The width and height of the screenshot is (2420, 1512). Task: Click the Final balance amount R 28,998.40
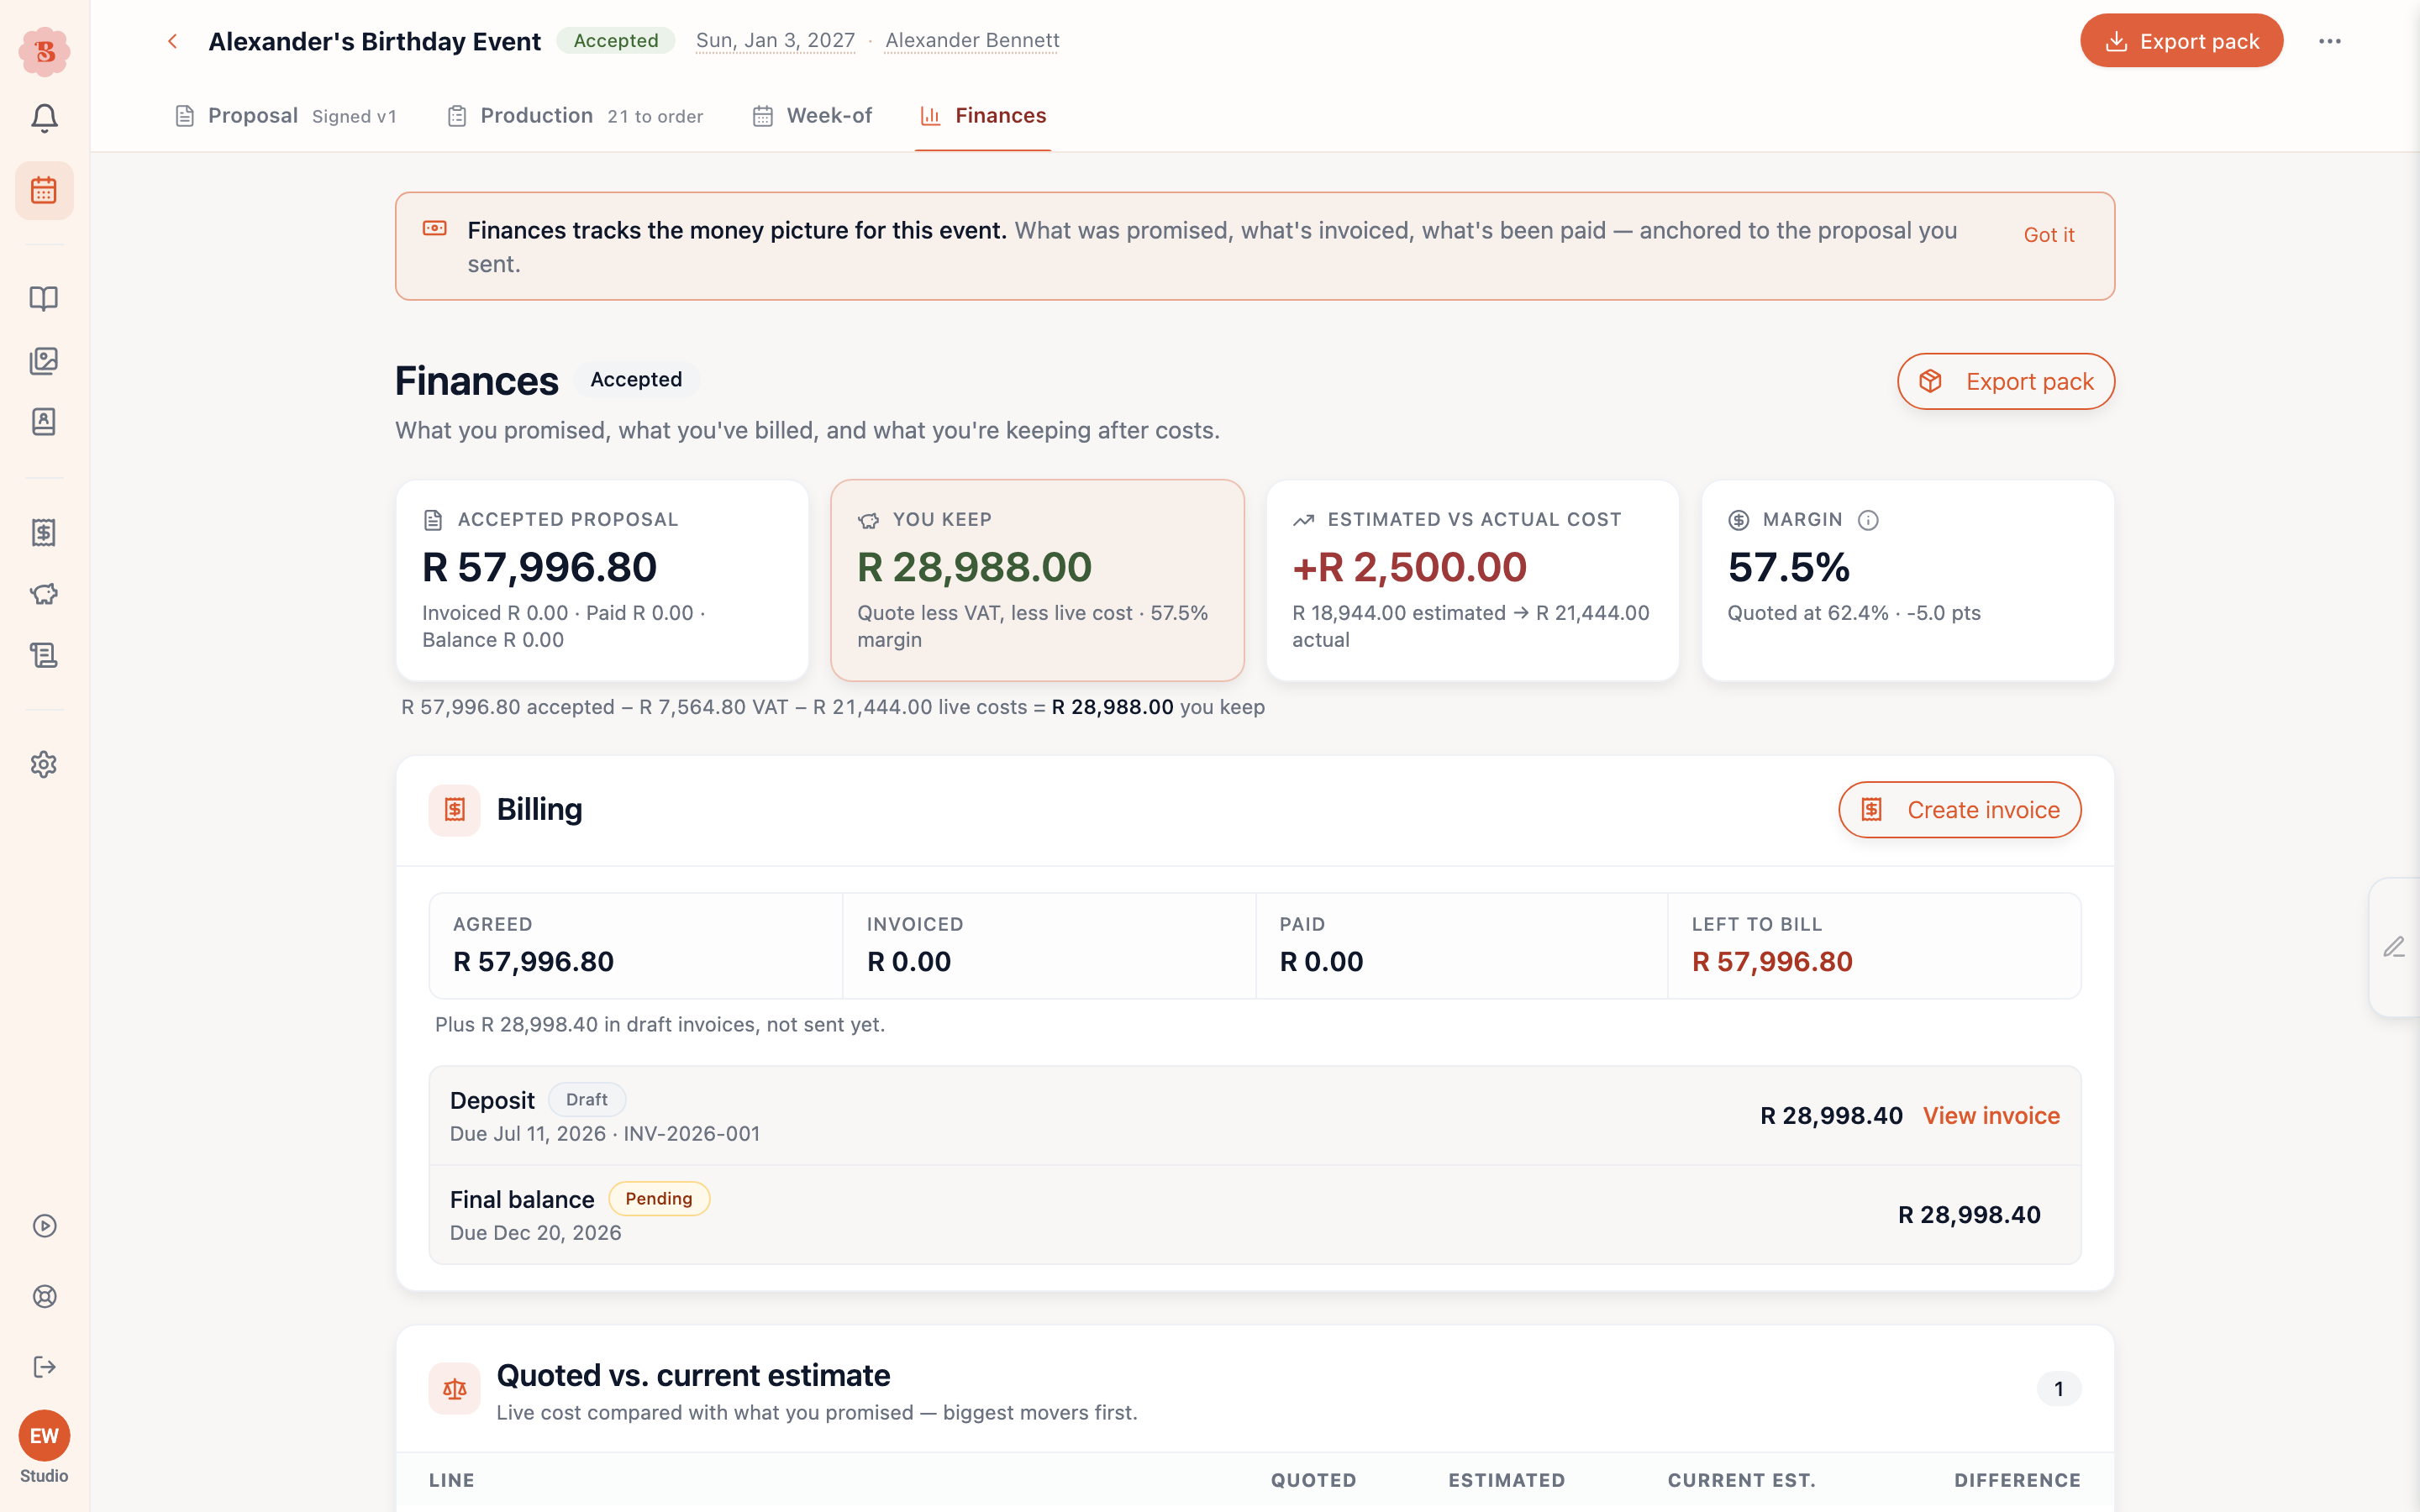1969,1214
